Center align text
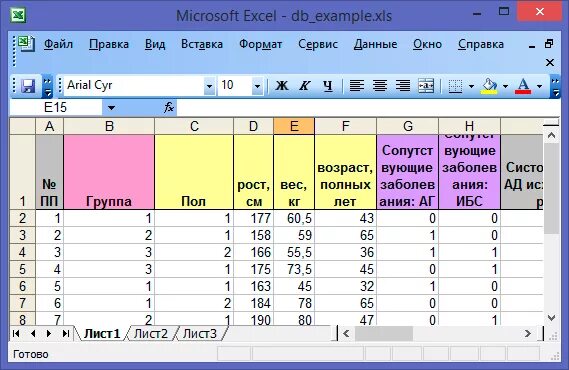This screenshot has height=370, width=569. (x=380, y=86)
